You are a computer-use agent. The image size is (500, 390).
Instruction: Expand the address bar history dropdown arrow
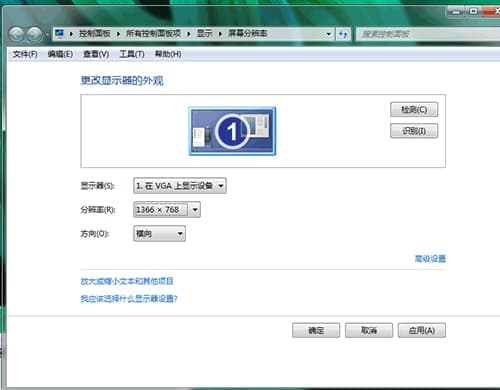pos(329,34)
